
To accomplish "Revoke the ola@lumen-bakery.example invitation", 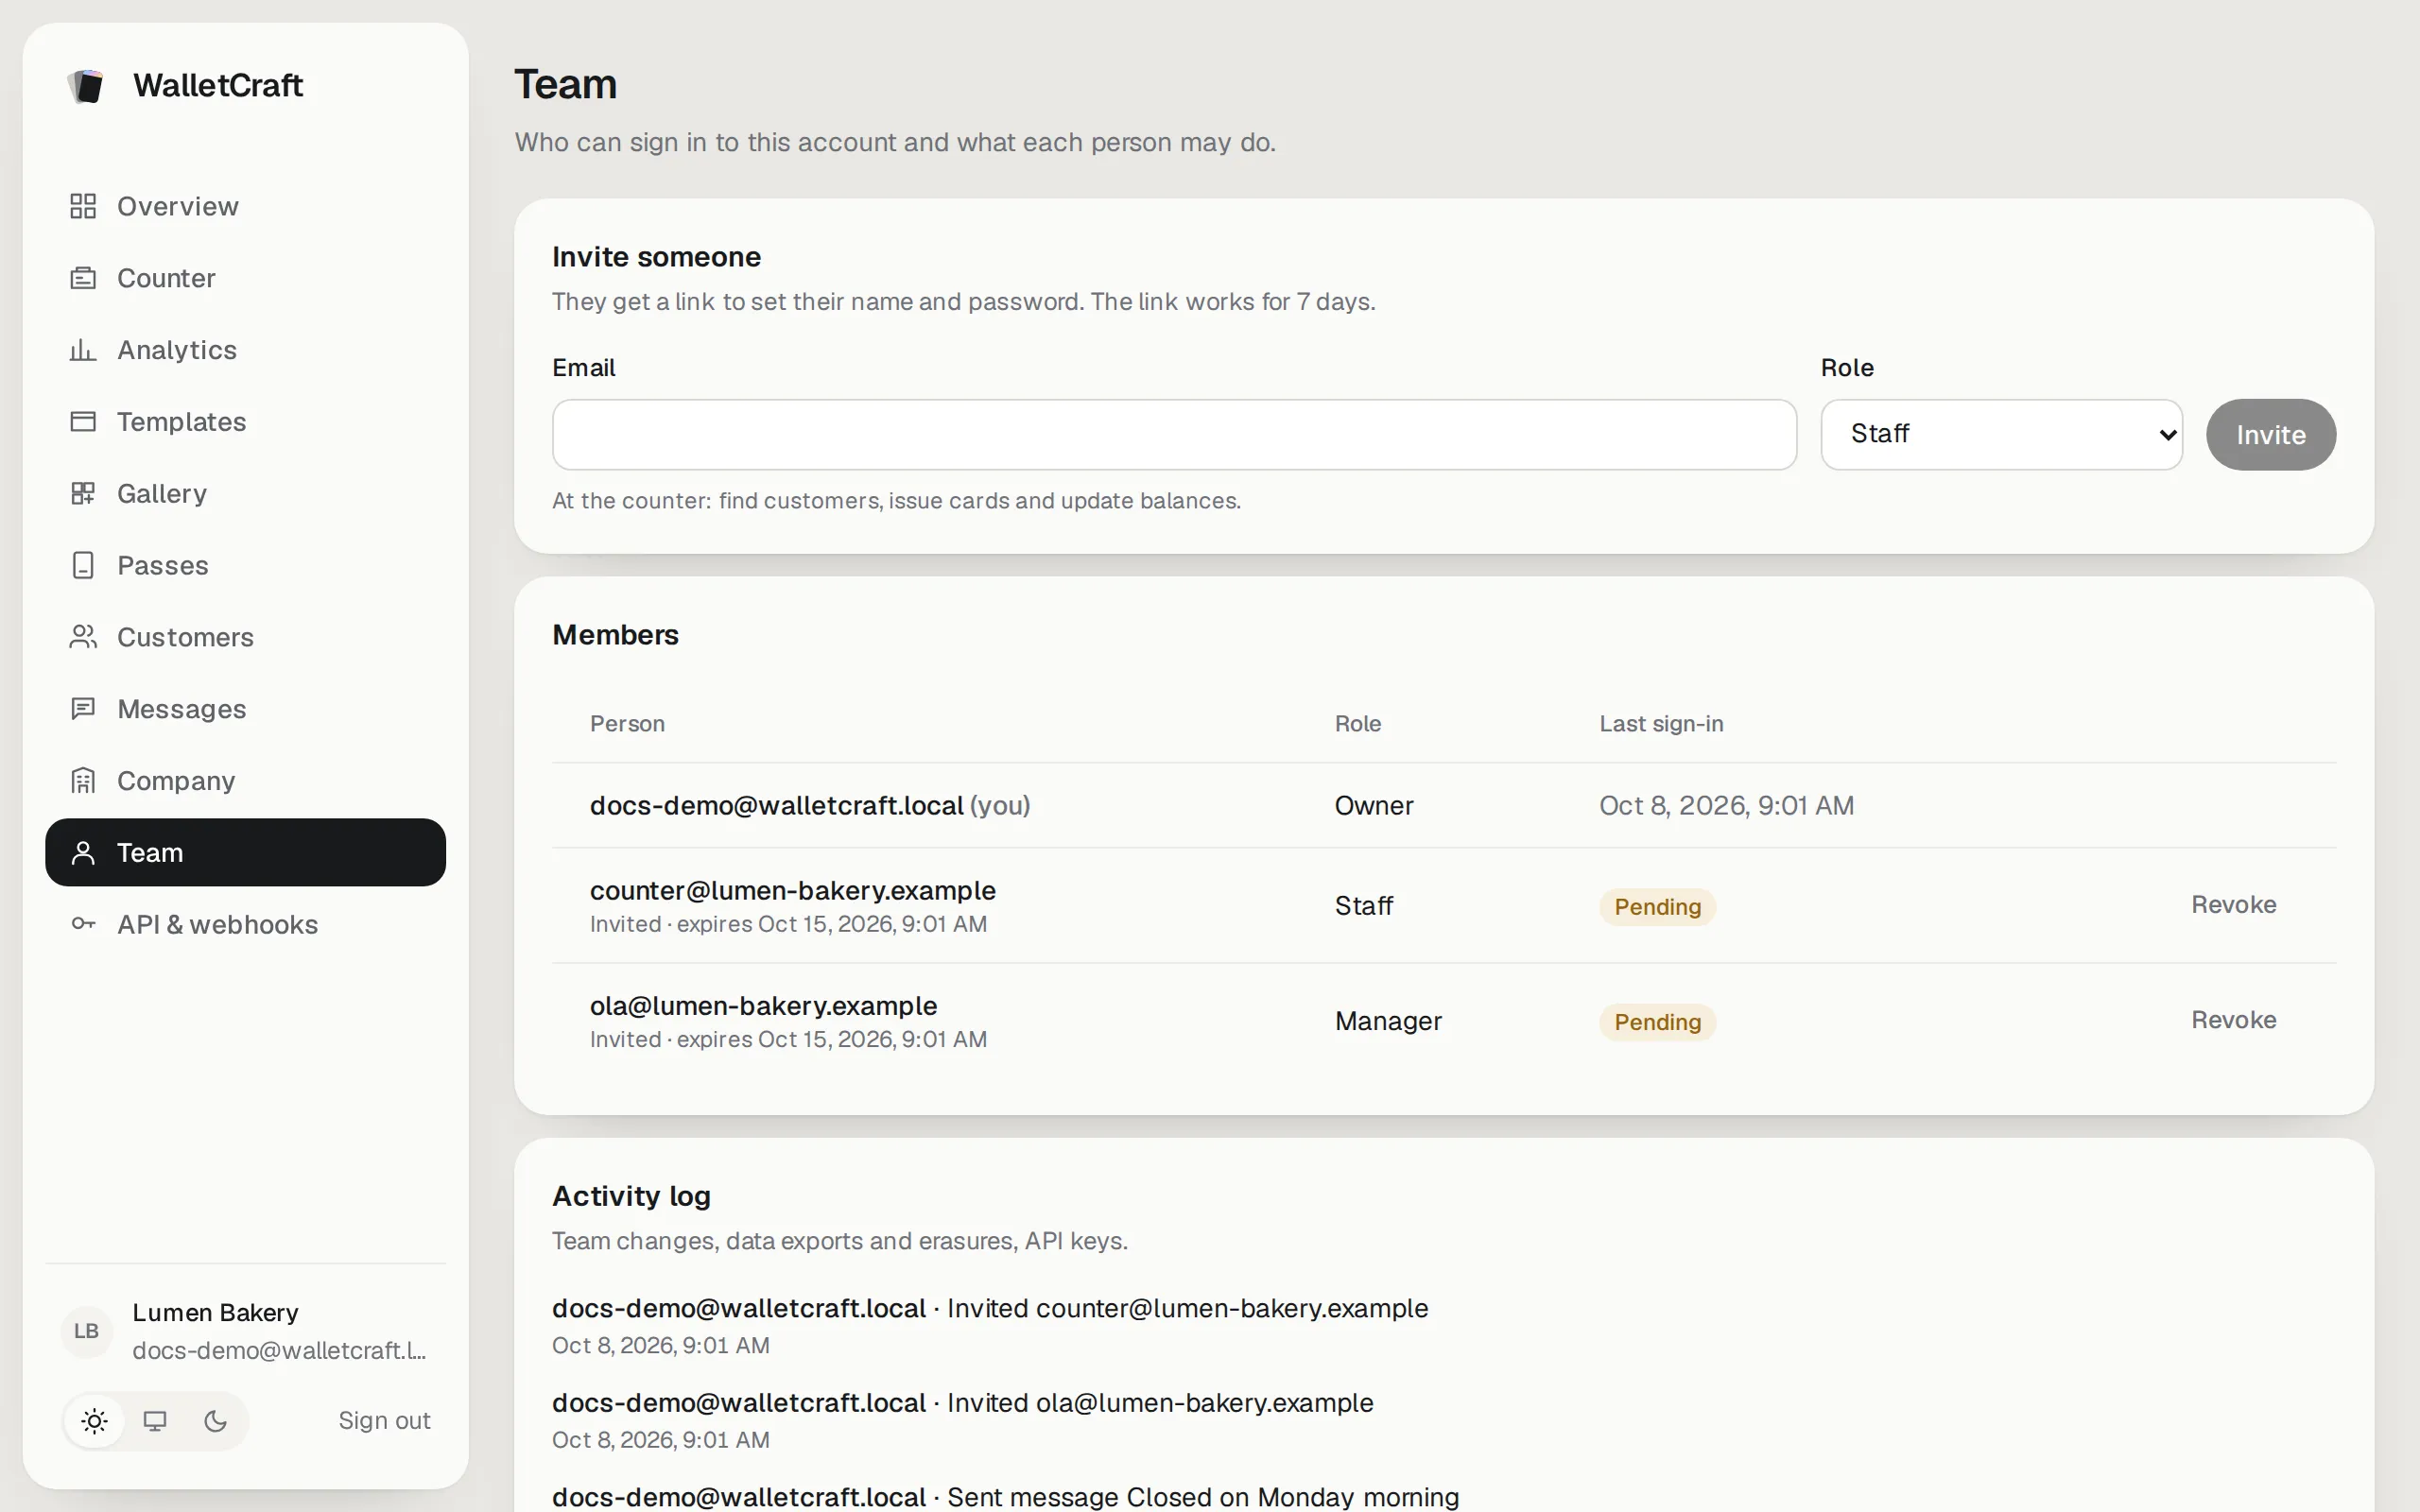I will click(x=2234, y=1020).
